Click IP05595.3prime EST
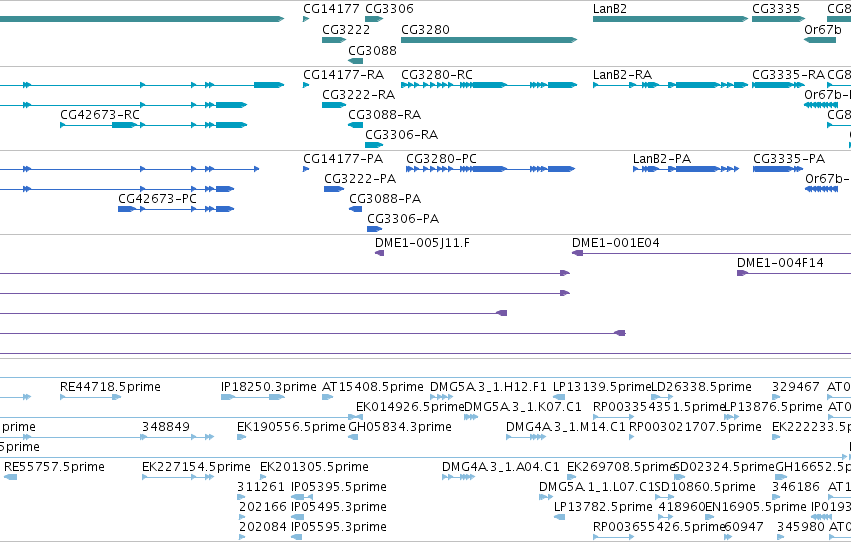Screen dimensions: 851x542 tap(296, 537)
